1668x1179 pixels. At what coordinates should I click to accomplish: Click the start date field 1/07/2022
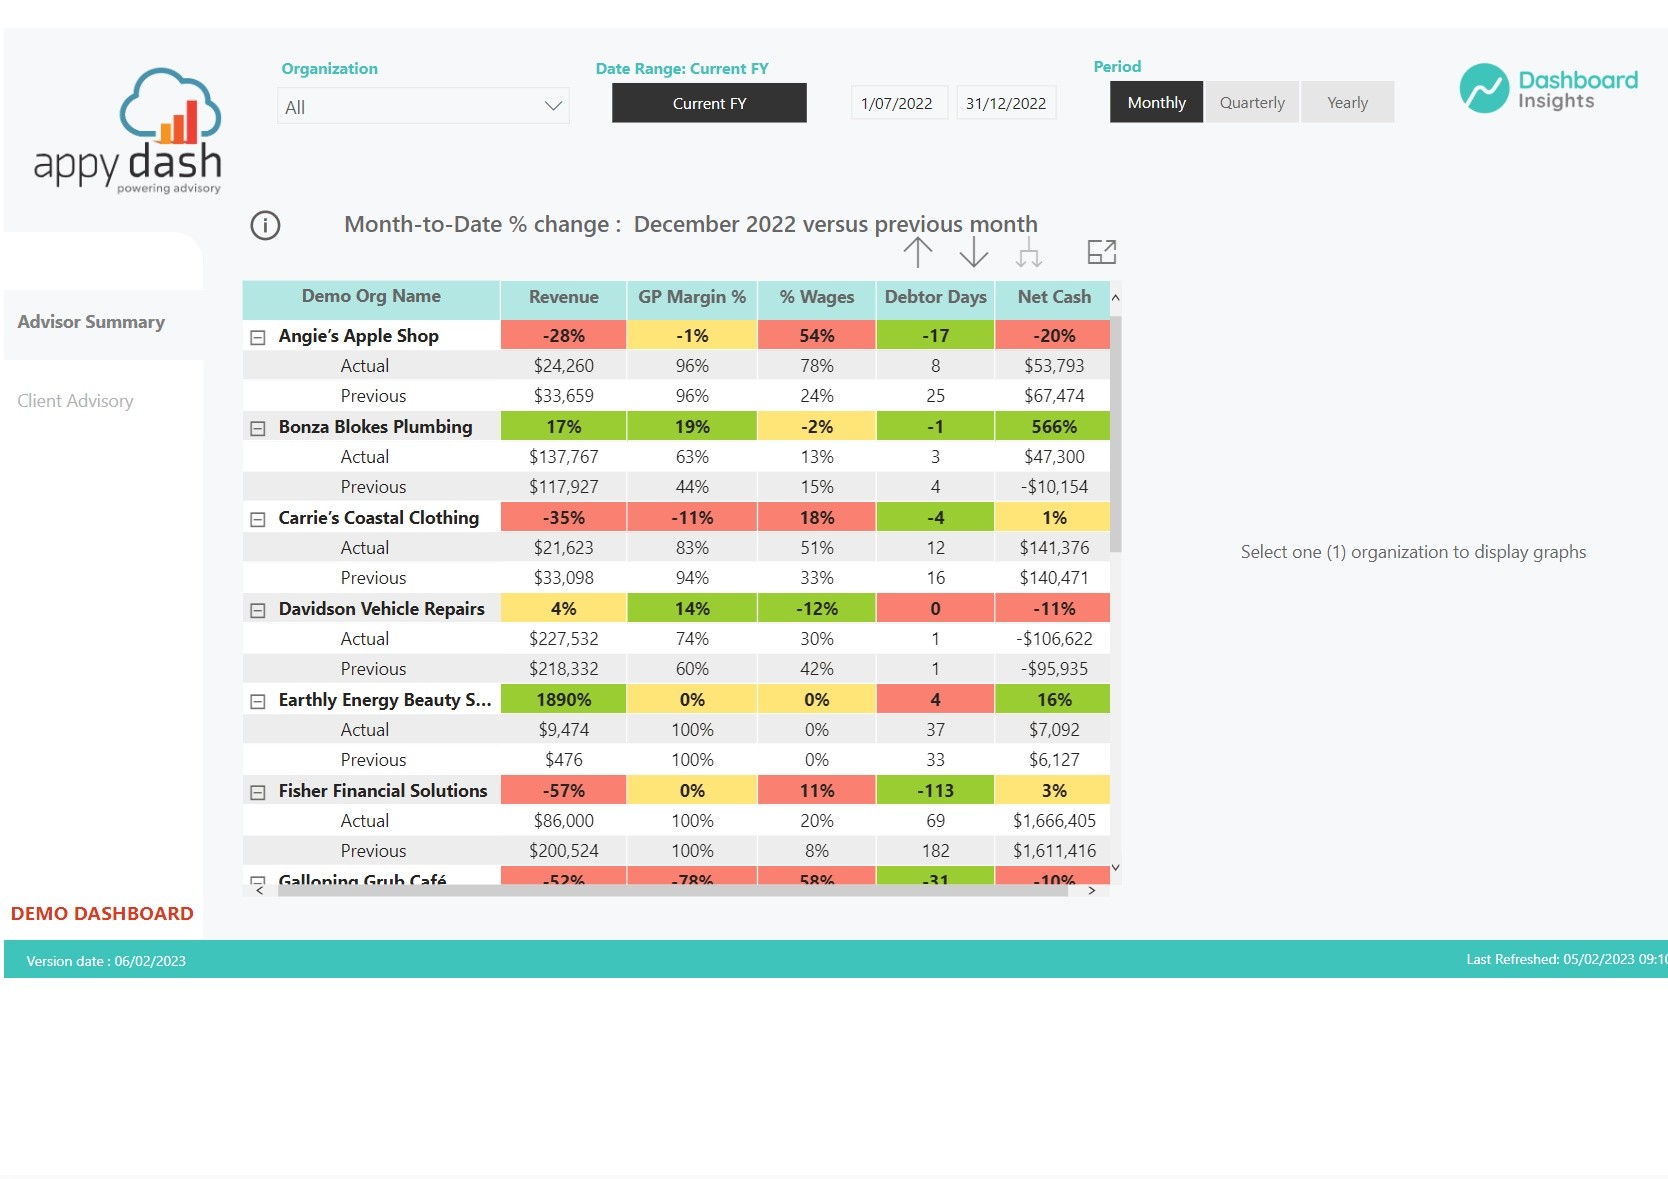coord(897,104)
